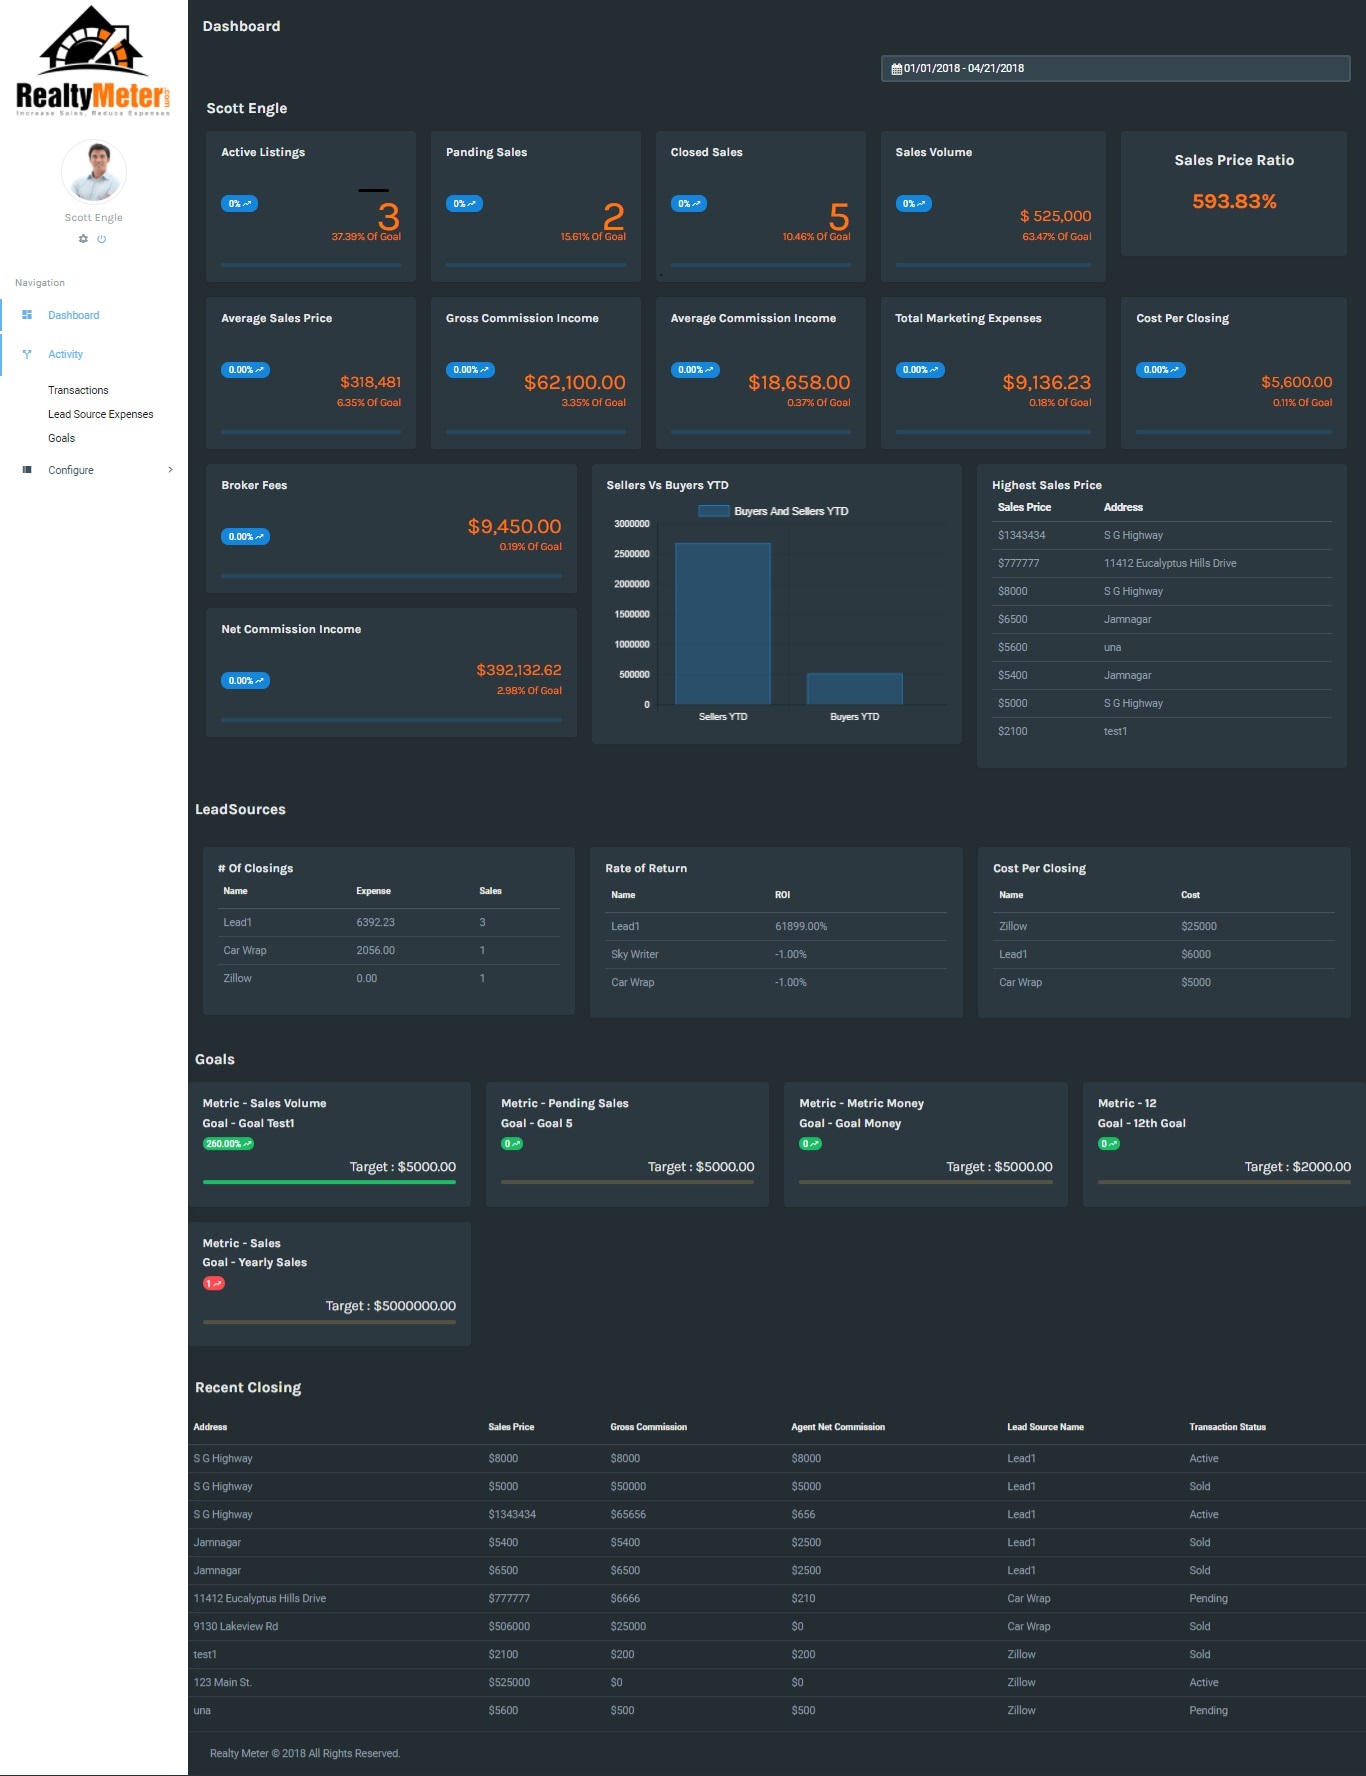Click the Lead Source Name column header
This screenshot has width=1366, height=1776.
pos(1045,1427)
